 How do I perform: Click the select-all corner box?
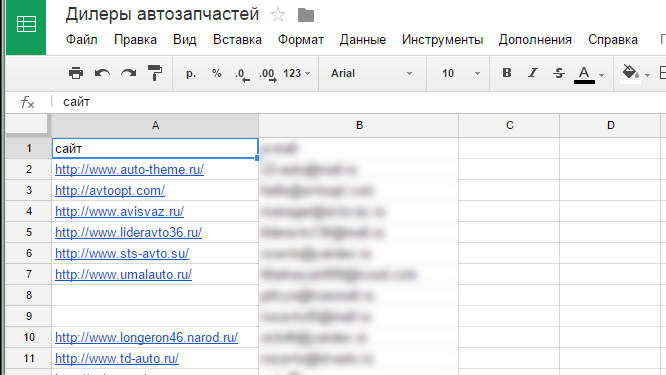pos(28,125)
